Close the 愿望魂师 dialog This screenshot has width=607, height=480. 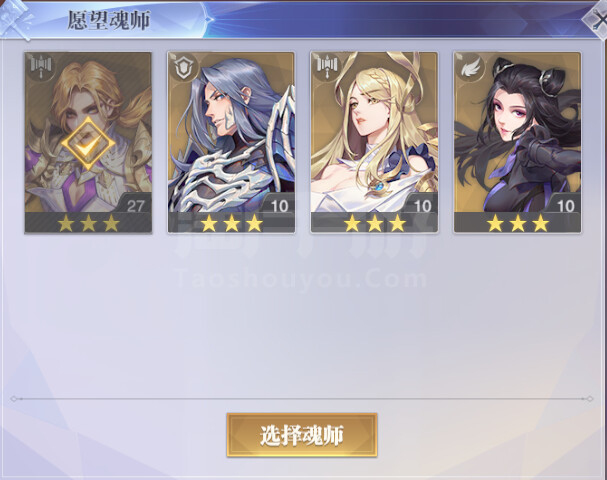[x=597, y=19]
